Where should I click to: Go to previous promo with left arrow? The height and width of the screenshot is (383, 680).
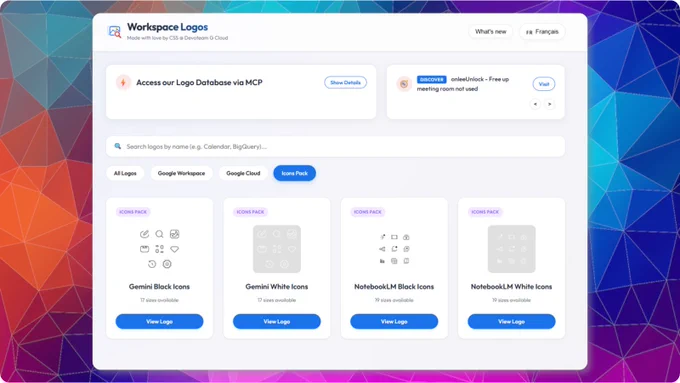[535, 104]
